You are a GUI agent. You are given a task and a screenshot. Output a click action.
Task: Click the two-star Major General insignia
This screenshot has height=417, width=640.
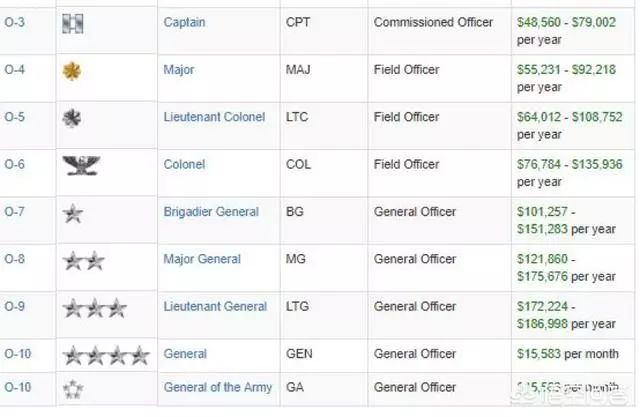[84, 261]
